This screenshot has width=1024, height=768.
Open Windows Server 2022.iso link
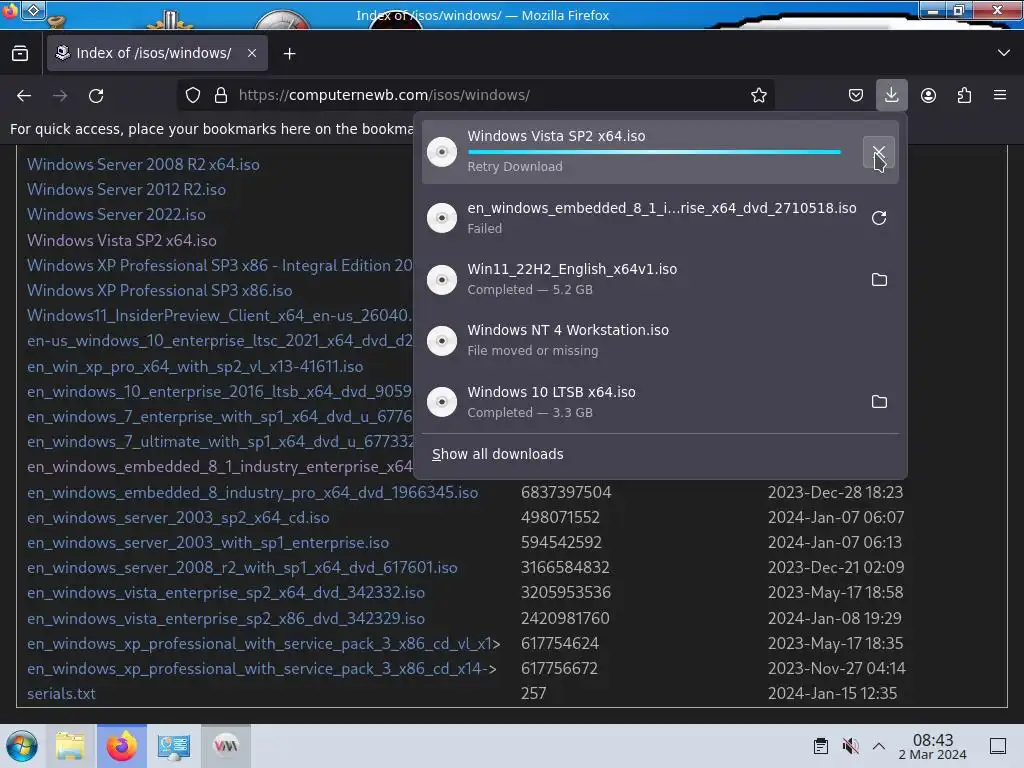(116, 214)
